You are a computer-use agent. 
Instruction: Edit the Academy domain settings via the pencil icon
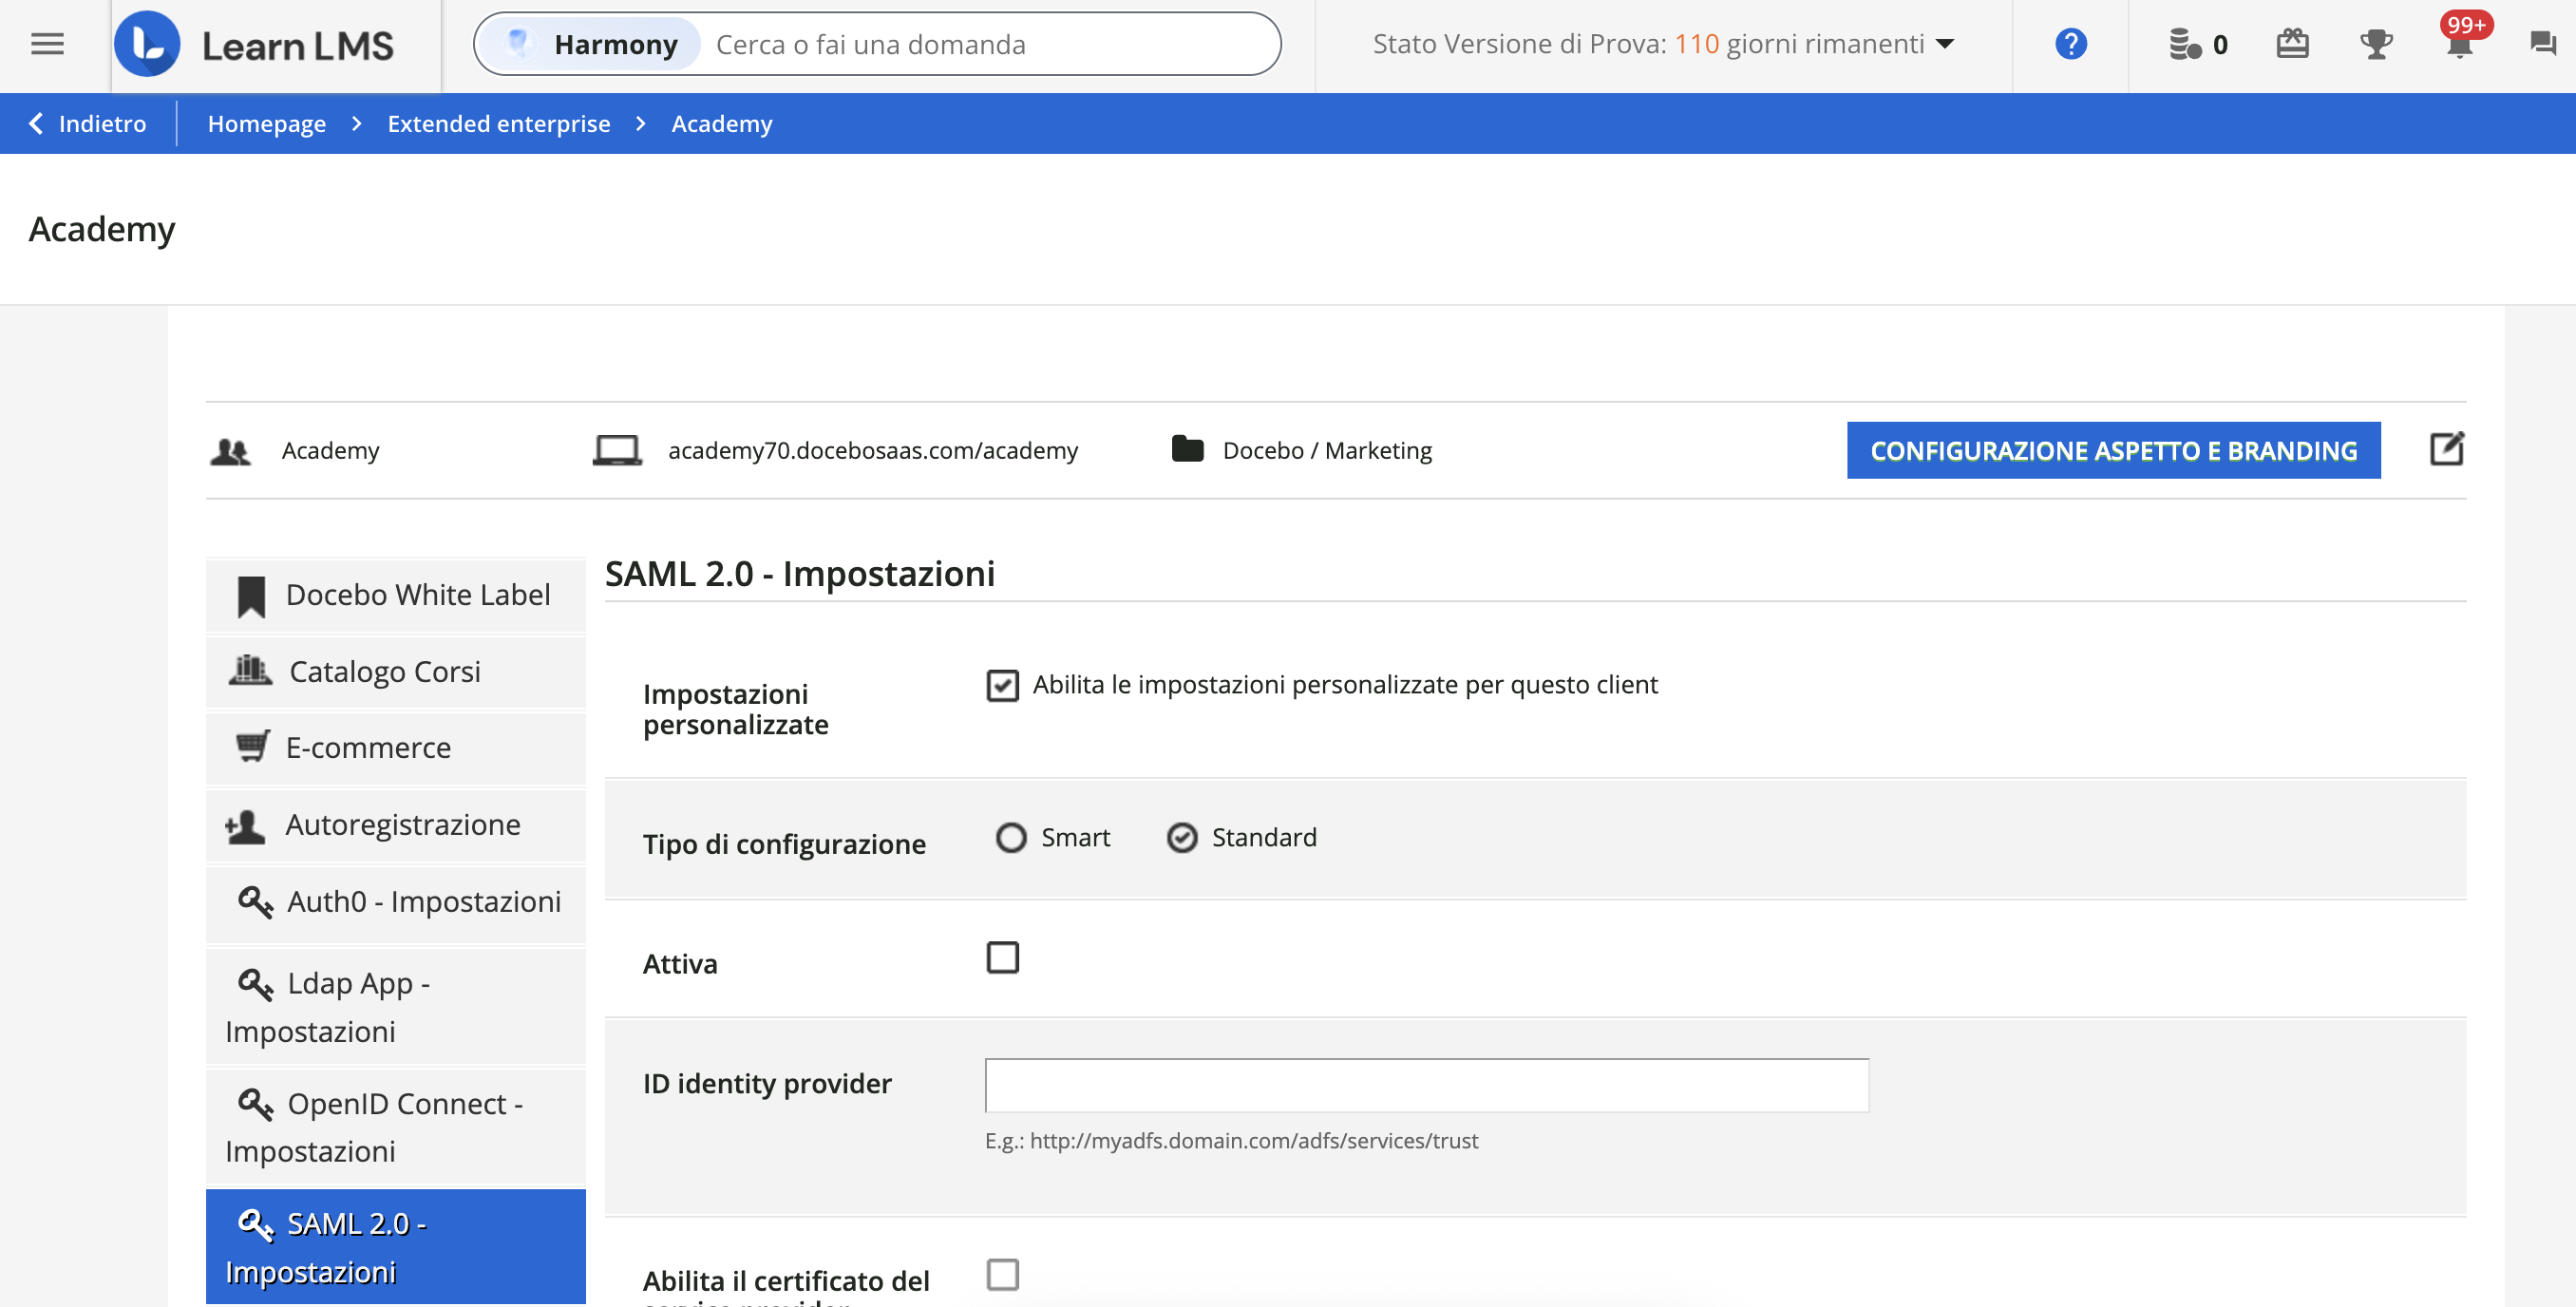pyautogui.click(x=2447, y=450)
